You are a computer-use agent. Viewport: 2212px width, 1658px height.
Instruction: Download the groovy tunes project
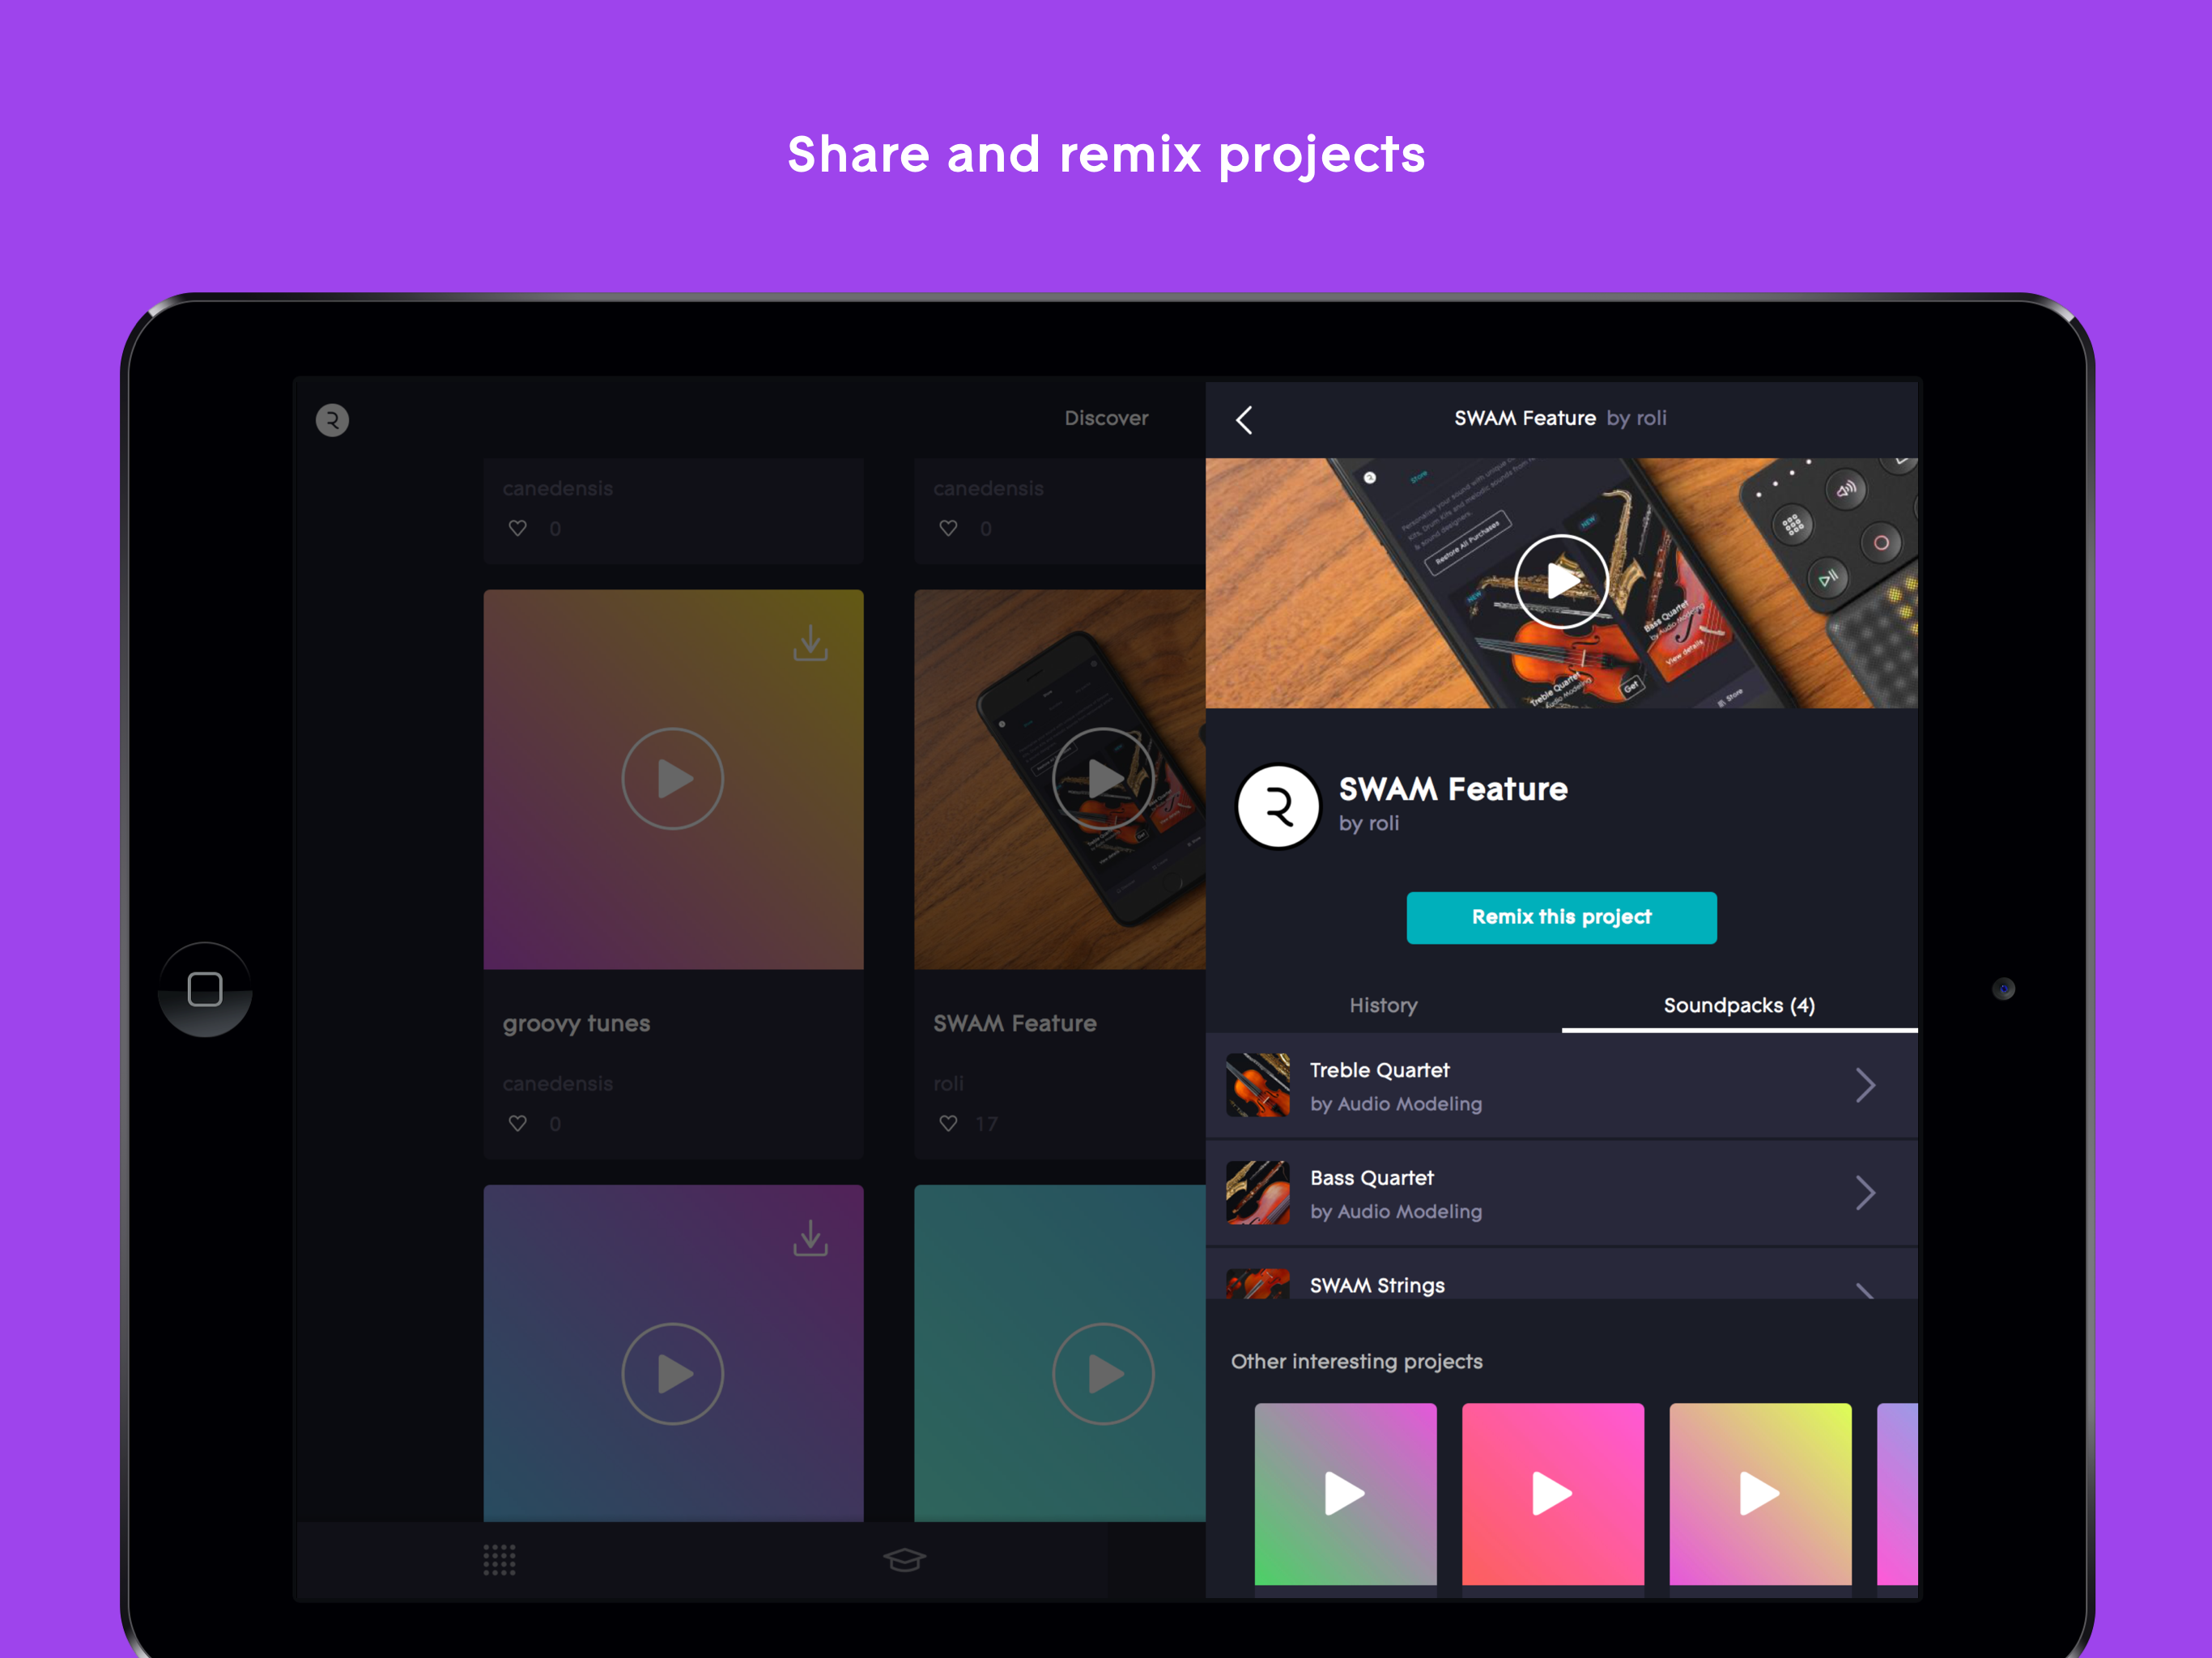(810, 643)
